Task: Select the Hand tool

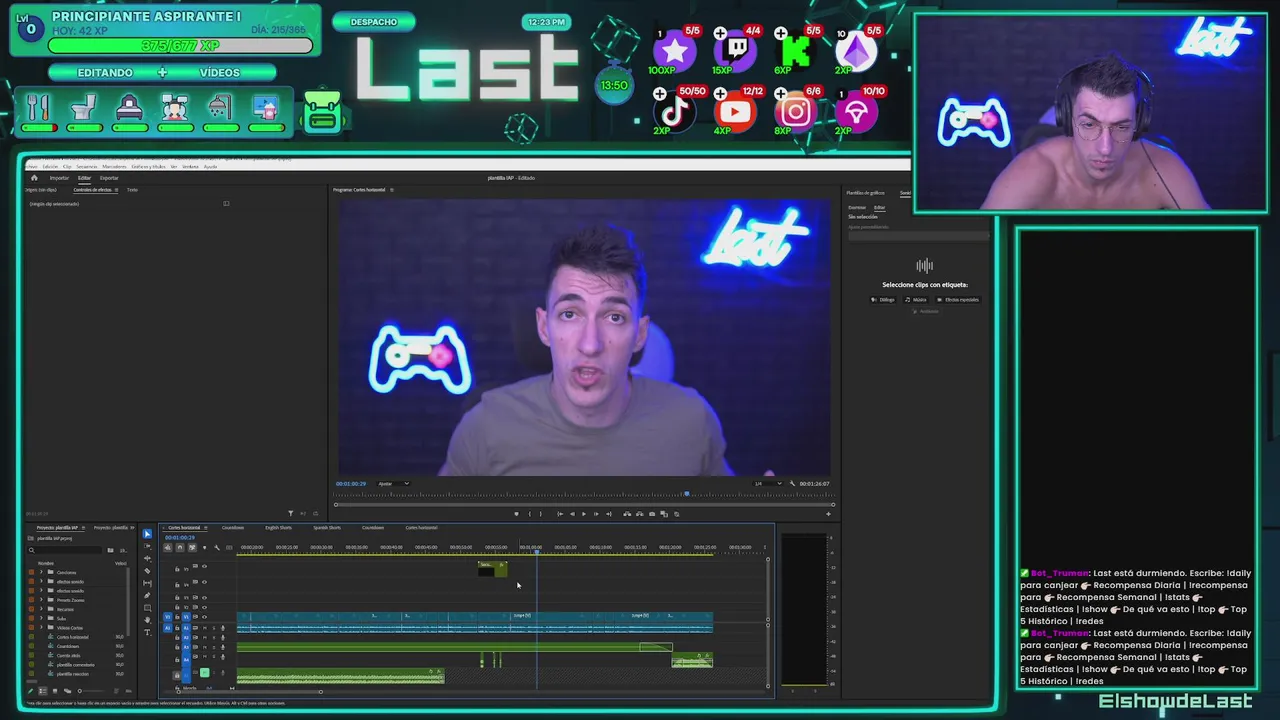Action: pyautogui.click(x=147, y=620)
